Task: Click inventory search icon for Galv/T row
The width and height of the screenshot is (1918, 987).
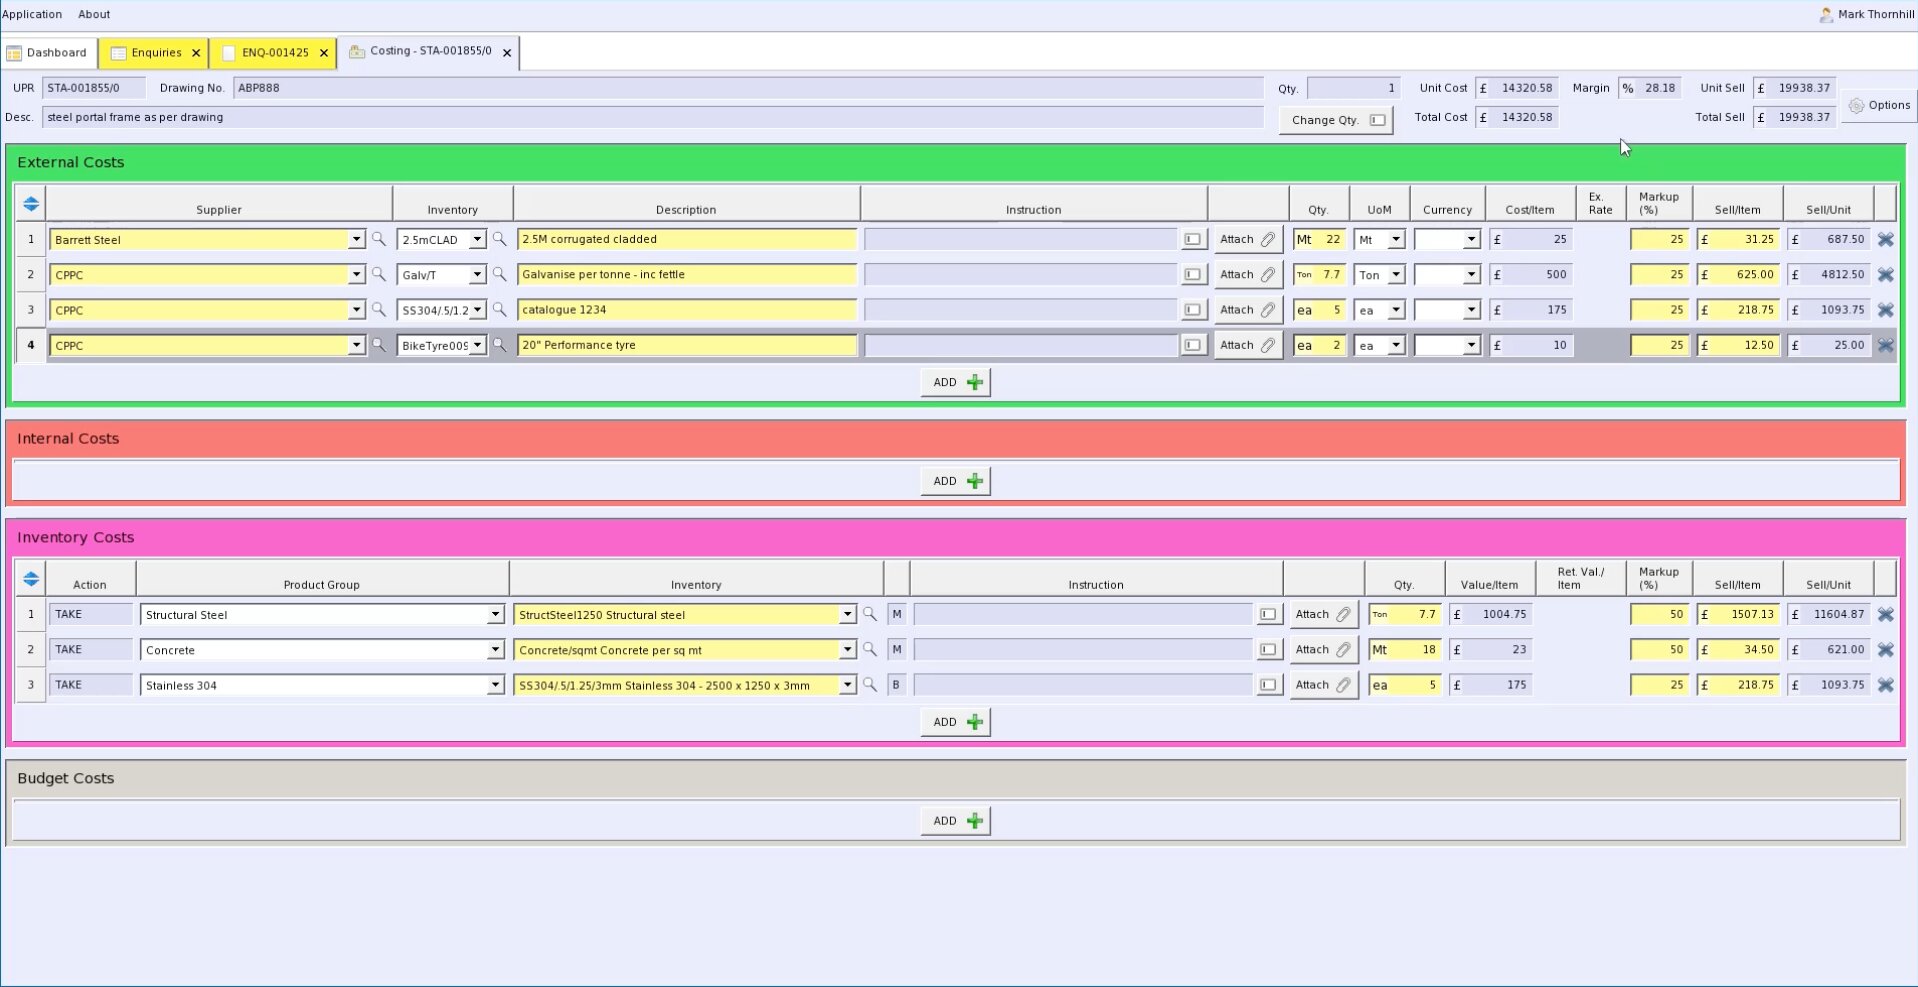Action: point(499,275)
